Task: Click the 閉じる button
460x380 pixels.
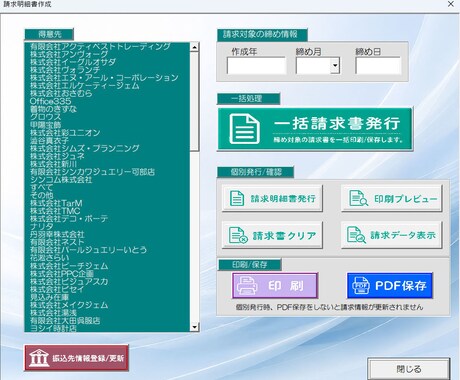Action: coord(409,369)
